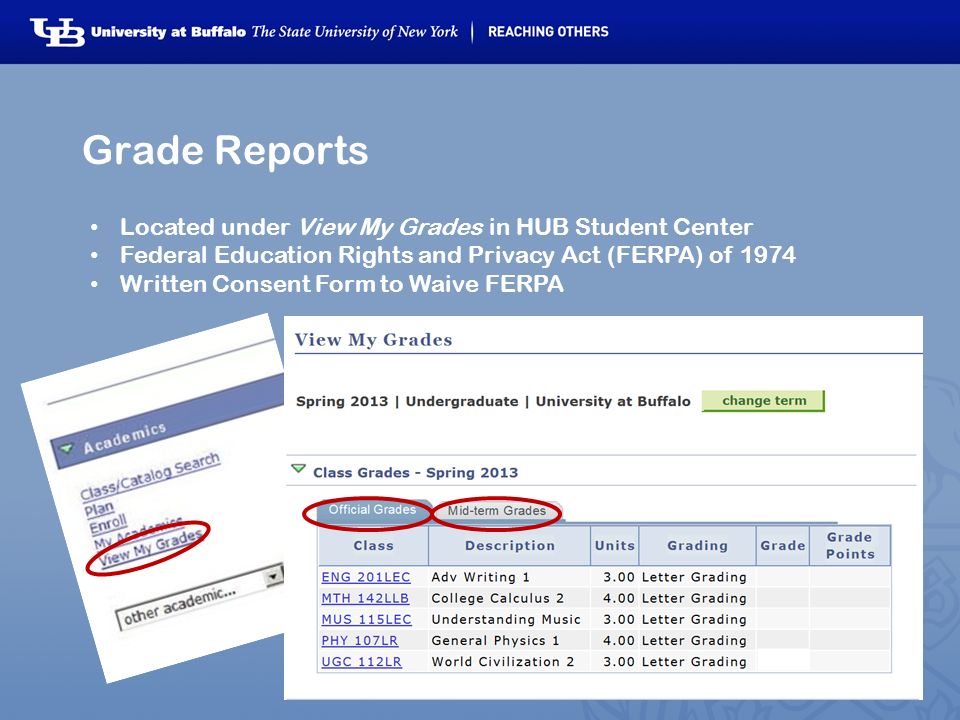Switch to Official Grades tab
Image resolution: width=960 pixels, height=720 pixels.
pyautogui.click(x=372, y=510)
